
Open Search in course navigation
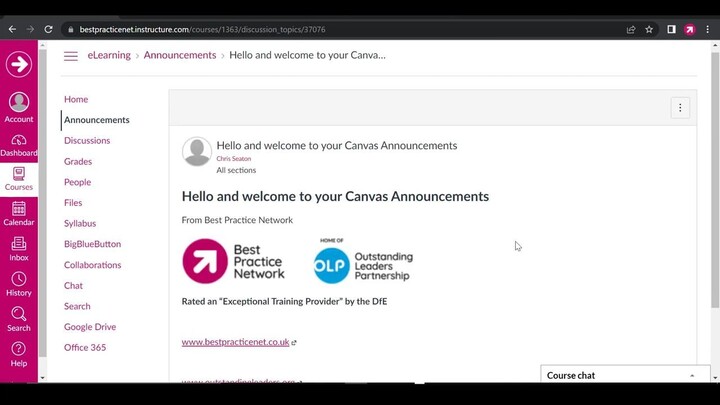tap(77, 306)
